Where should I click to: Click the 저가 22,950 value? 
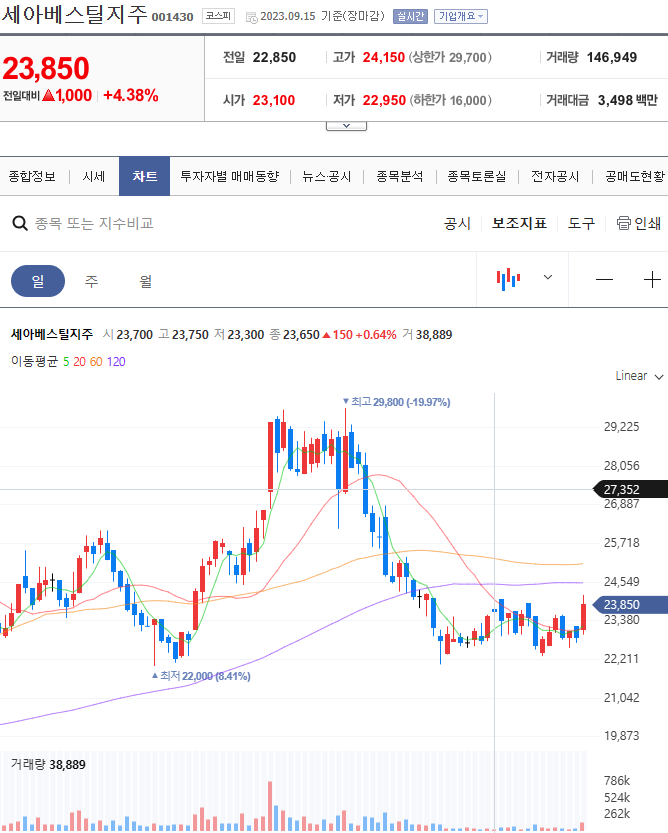(x=384, y=100)
